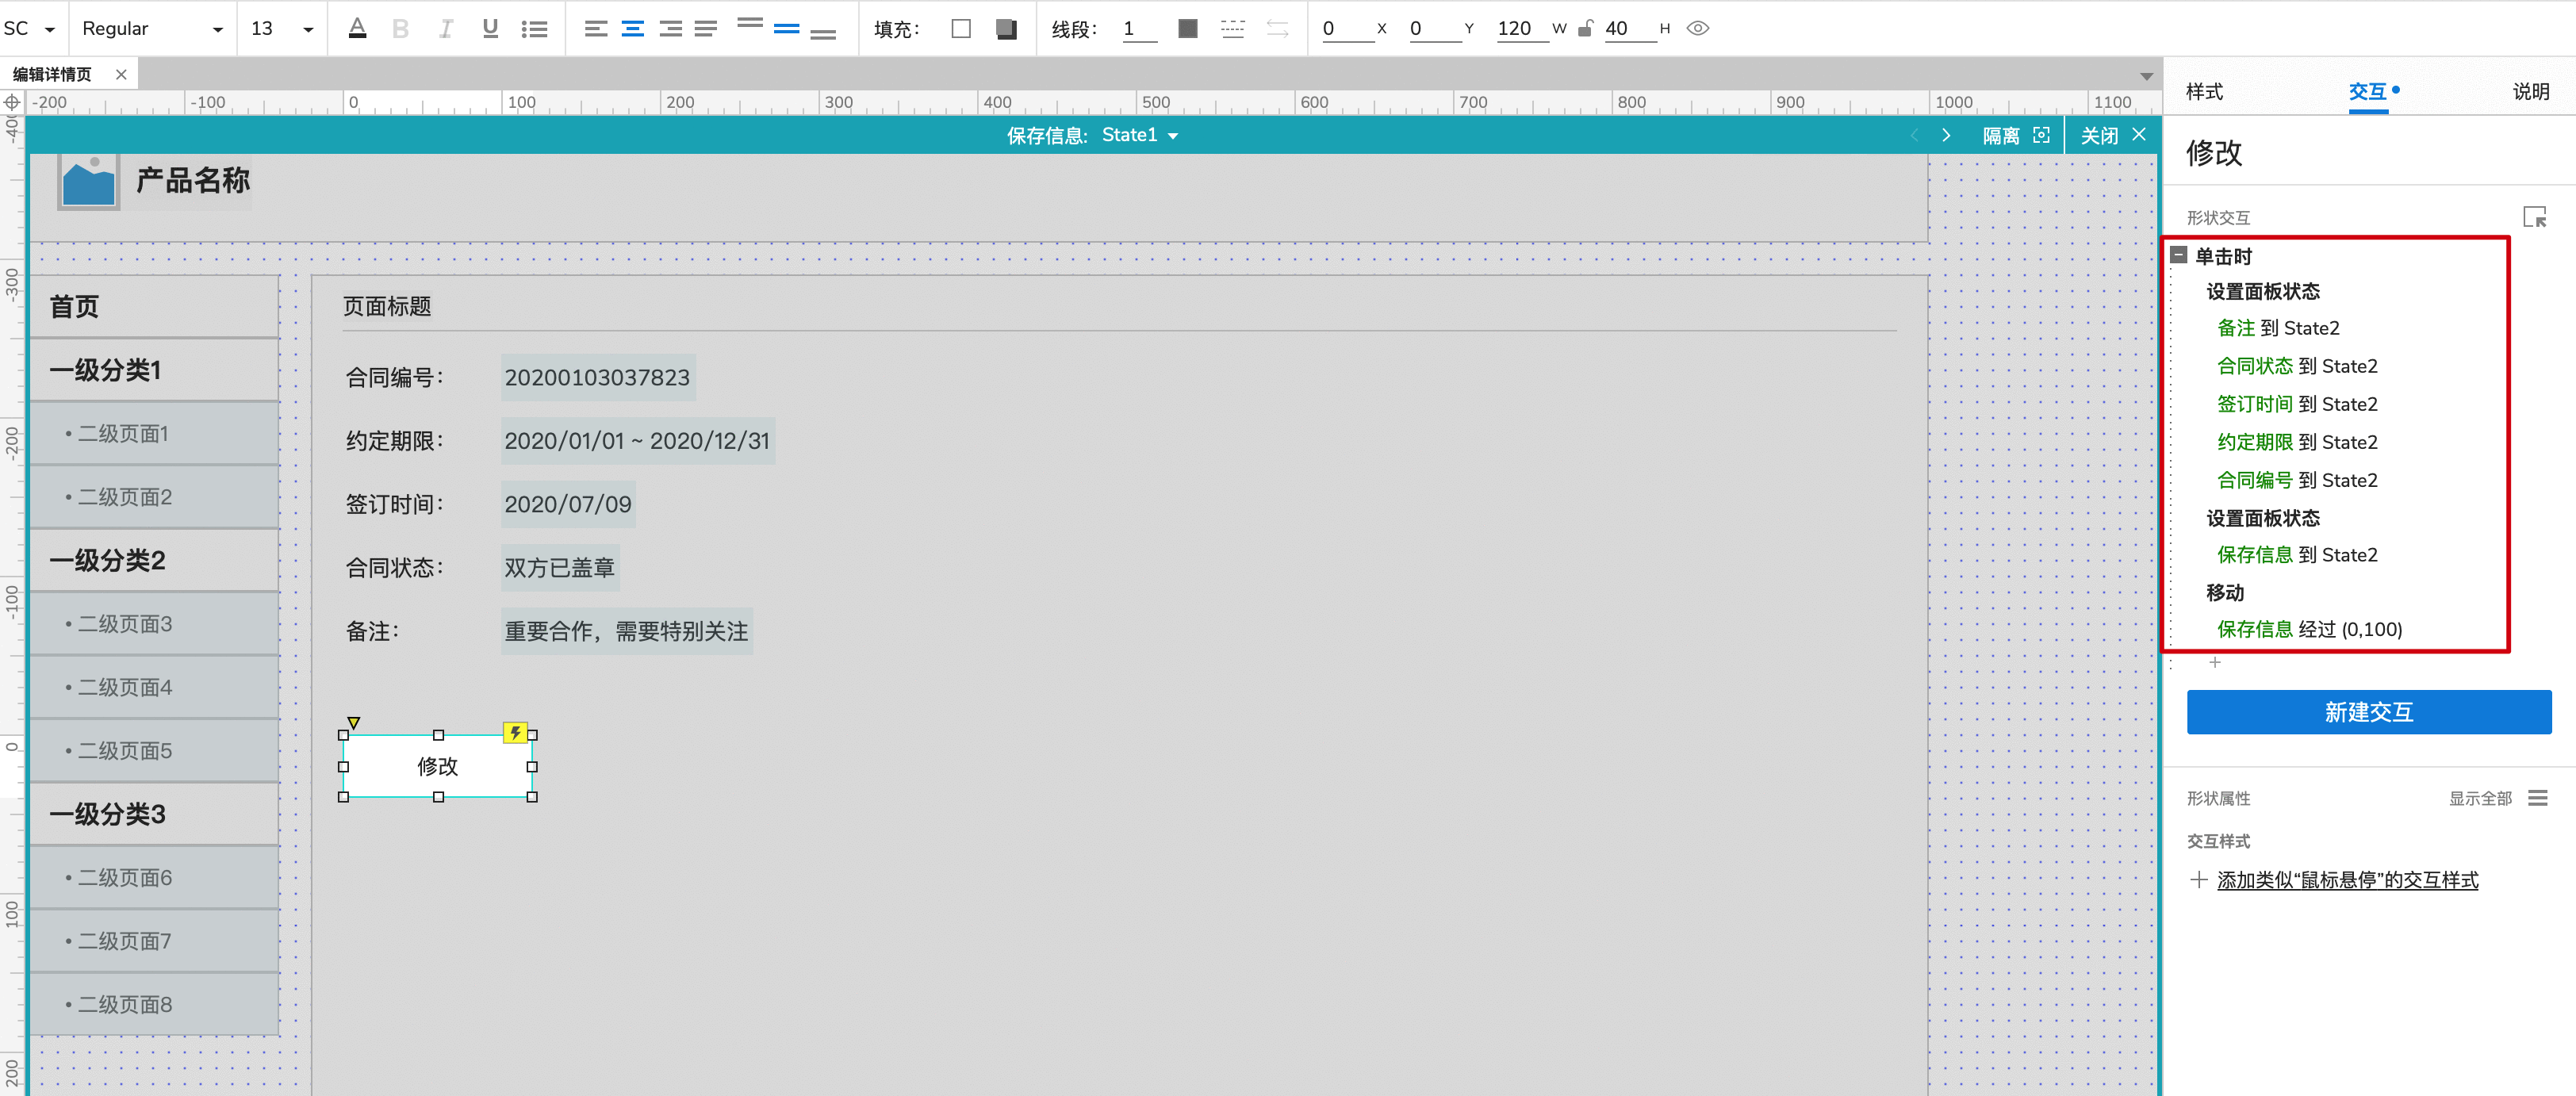Collapse the 单击时 event
Image resolution: width=2576 pixels, height=1096 pixels.
[2179, 255]
